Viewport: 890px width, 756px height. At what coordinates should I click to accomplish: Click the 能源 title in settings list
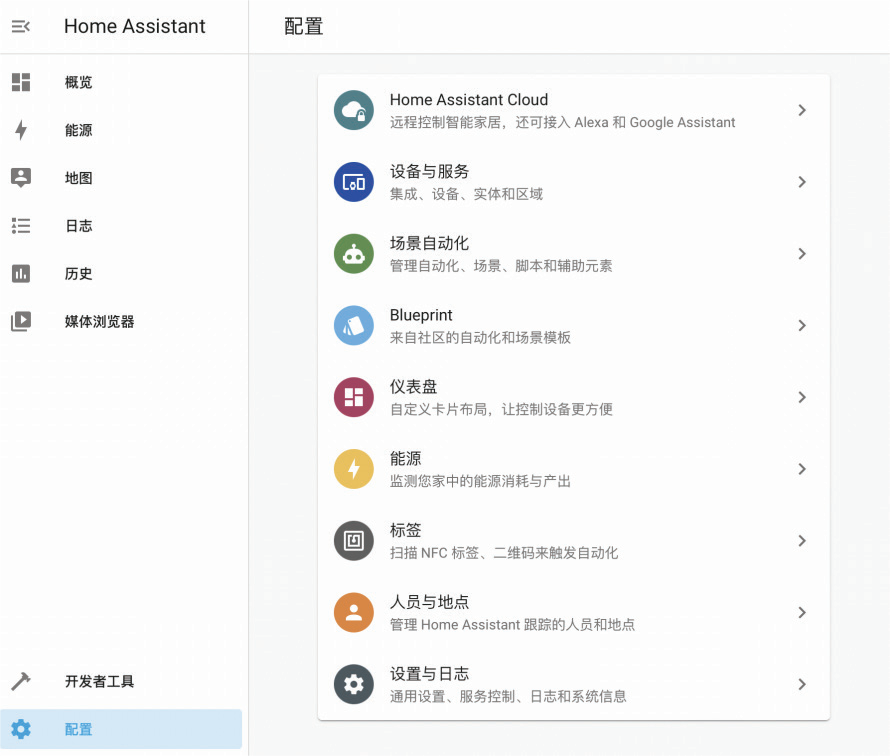[405, 459]
